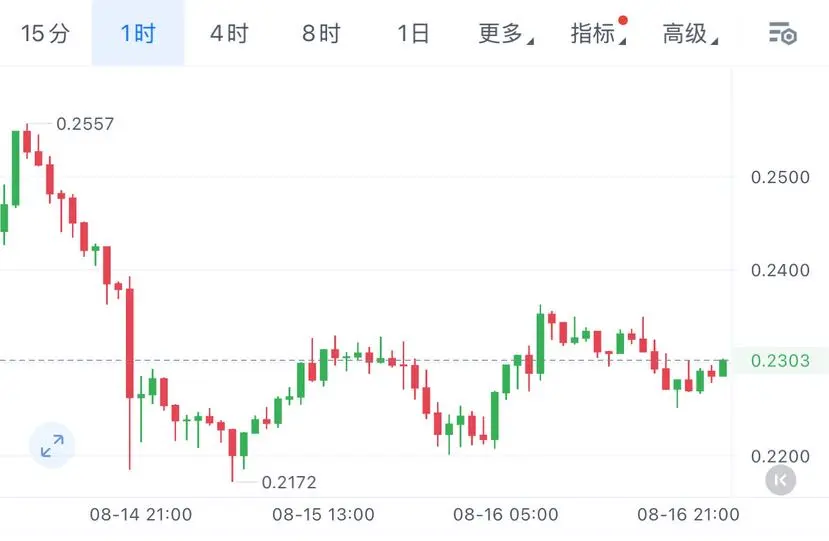The height and width of the screenshot is (541, 829).
Task: Switch to the 4时 timeframe
Action: (229, 33)
